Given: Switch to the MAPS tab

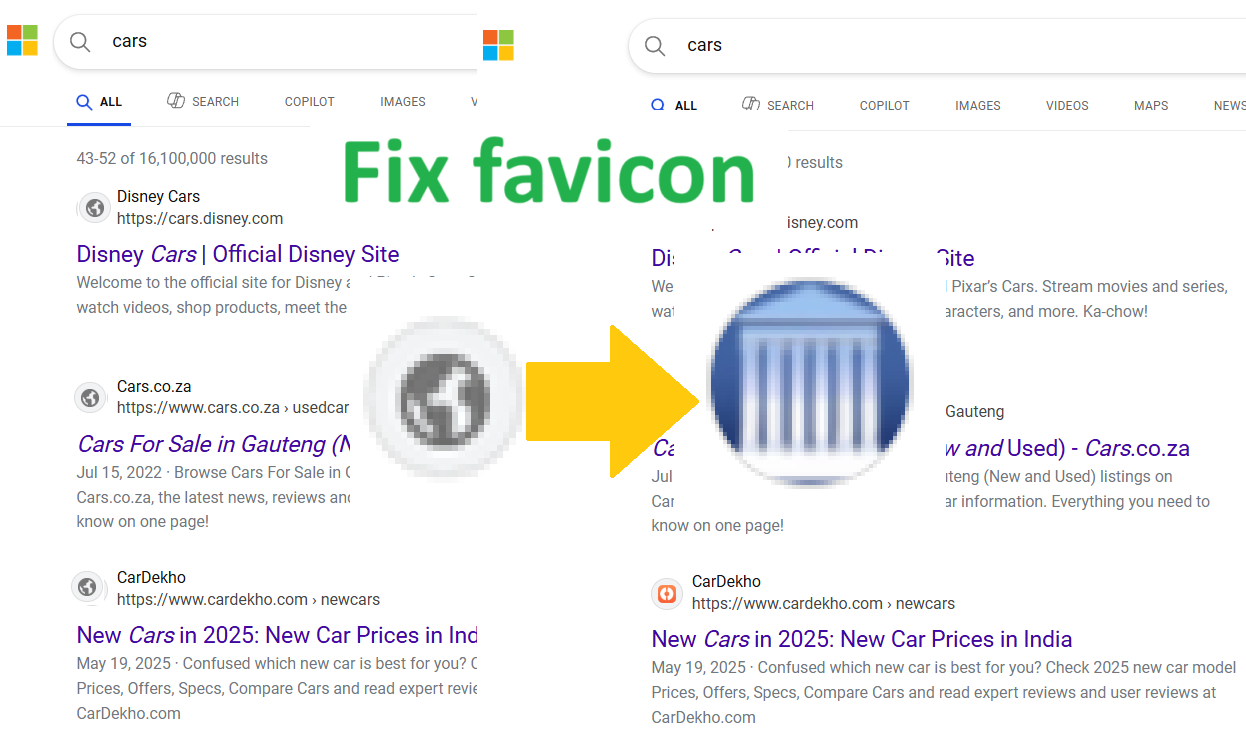Looking at the screenshot, I should 1150,105.
